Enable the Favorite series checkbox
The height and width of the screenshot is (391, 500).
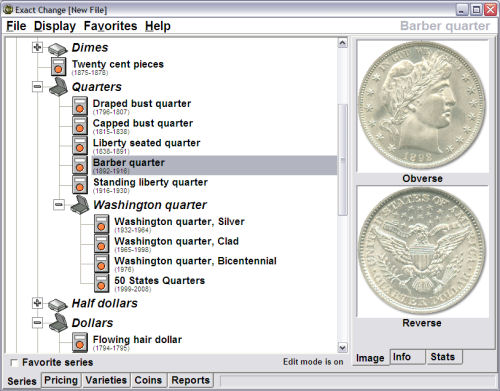tap(14, 363)
